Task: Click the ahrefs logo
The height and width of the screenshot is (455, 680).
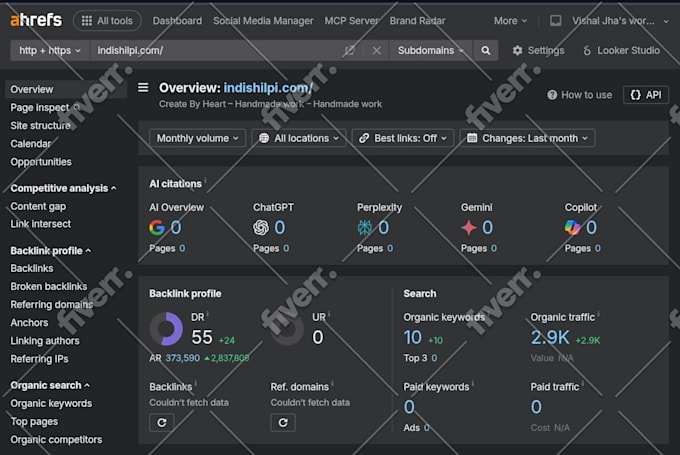Action: [x=36, y=20]
